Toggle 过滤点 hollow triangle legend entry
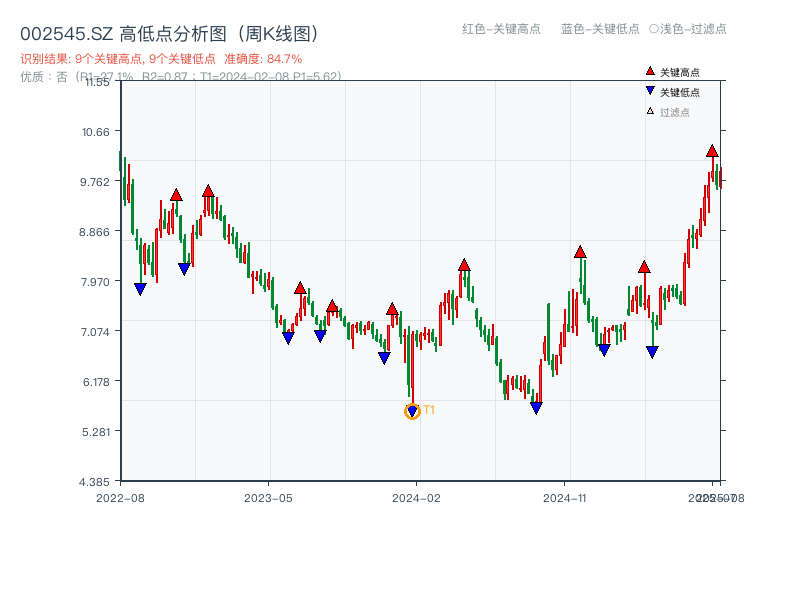800x600 pixels. click(668, 112)
